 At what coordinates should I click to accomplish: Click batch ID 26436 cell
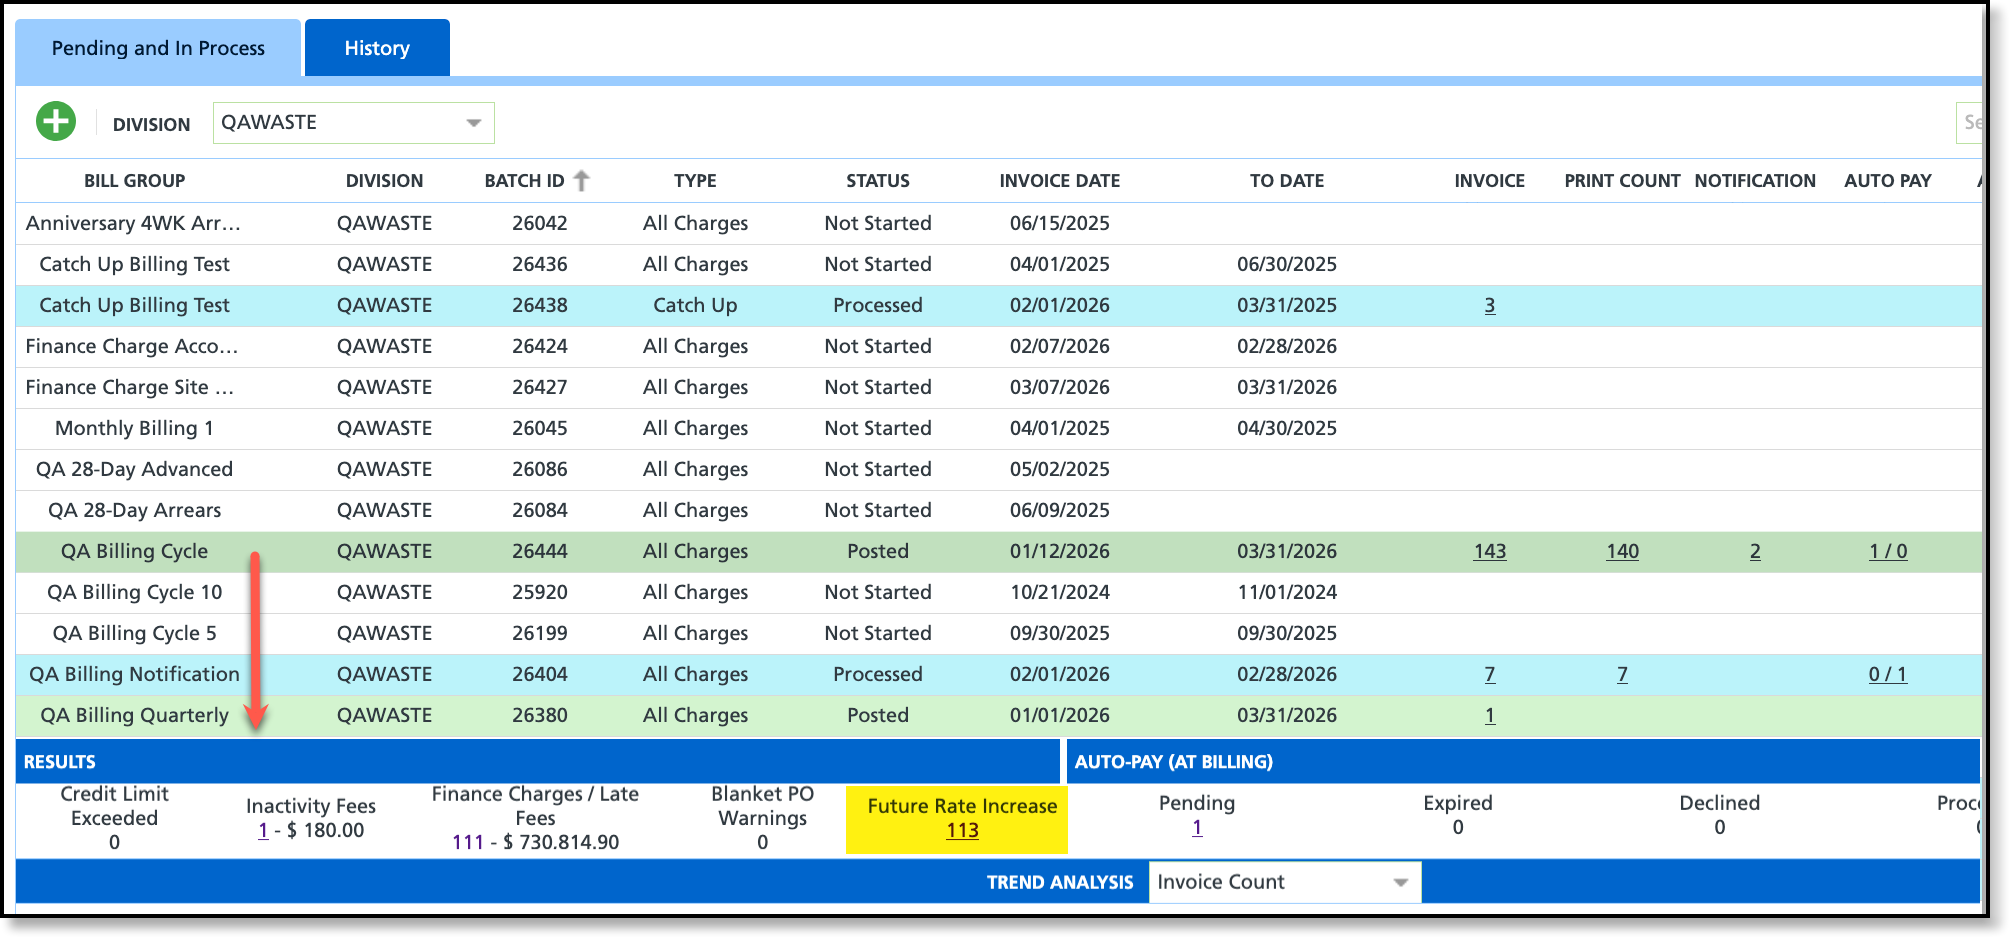point(540,265)
